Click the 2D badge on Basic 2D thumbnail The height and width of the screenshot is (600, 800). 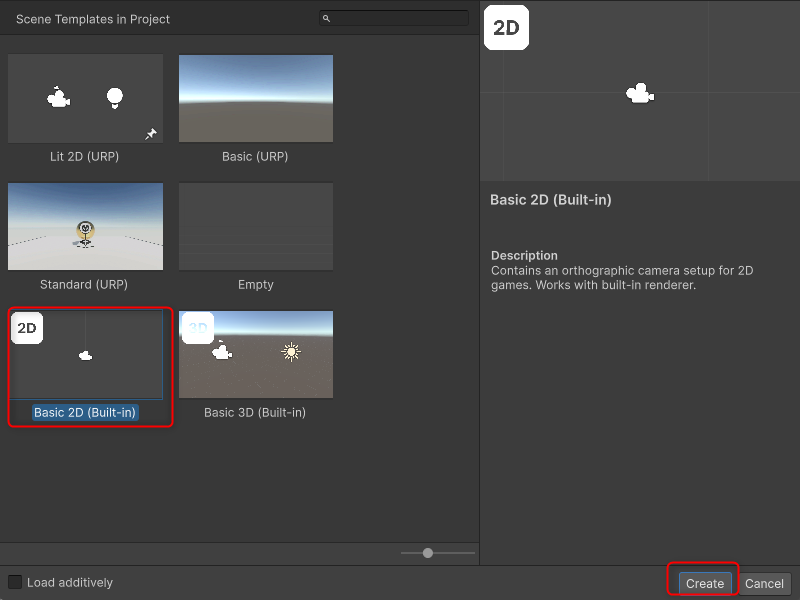pos(27,328)
